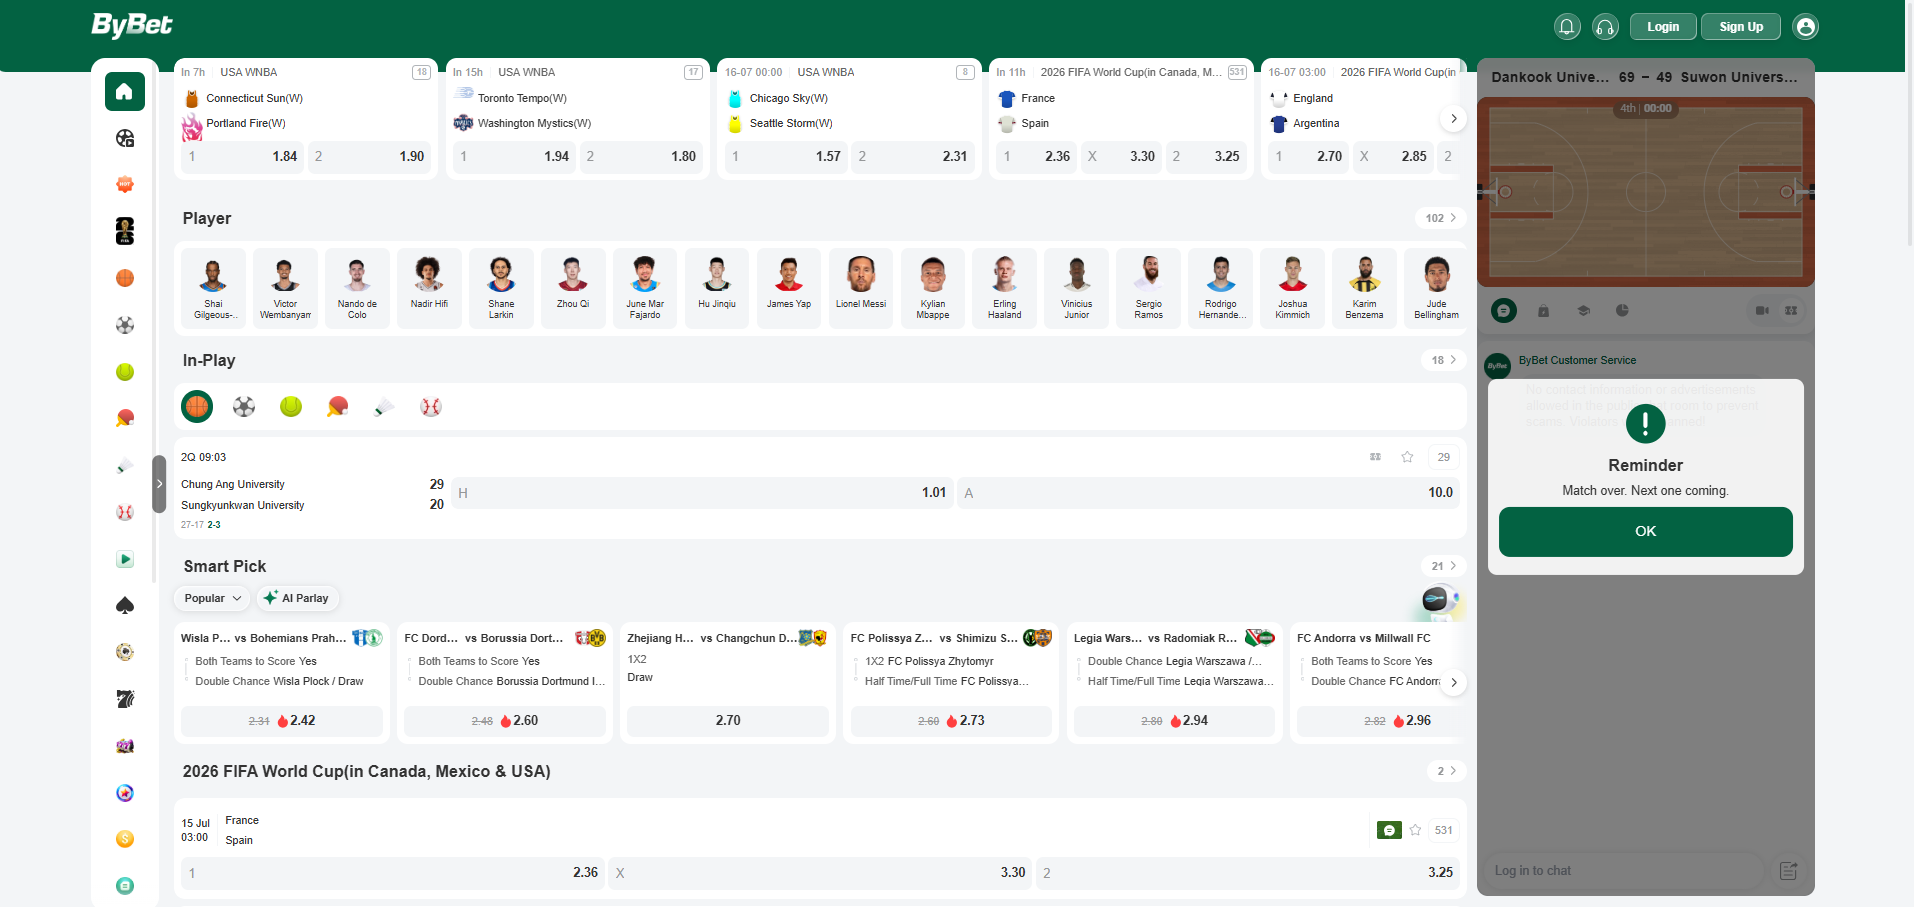
Task: Toggle the scoreboard icon on Chung Ang match
Action: coord(1375,457)
